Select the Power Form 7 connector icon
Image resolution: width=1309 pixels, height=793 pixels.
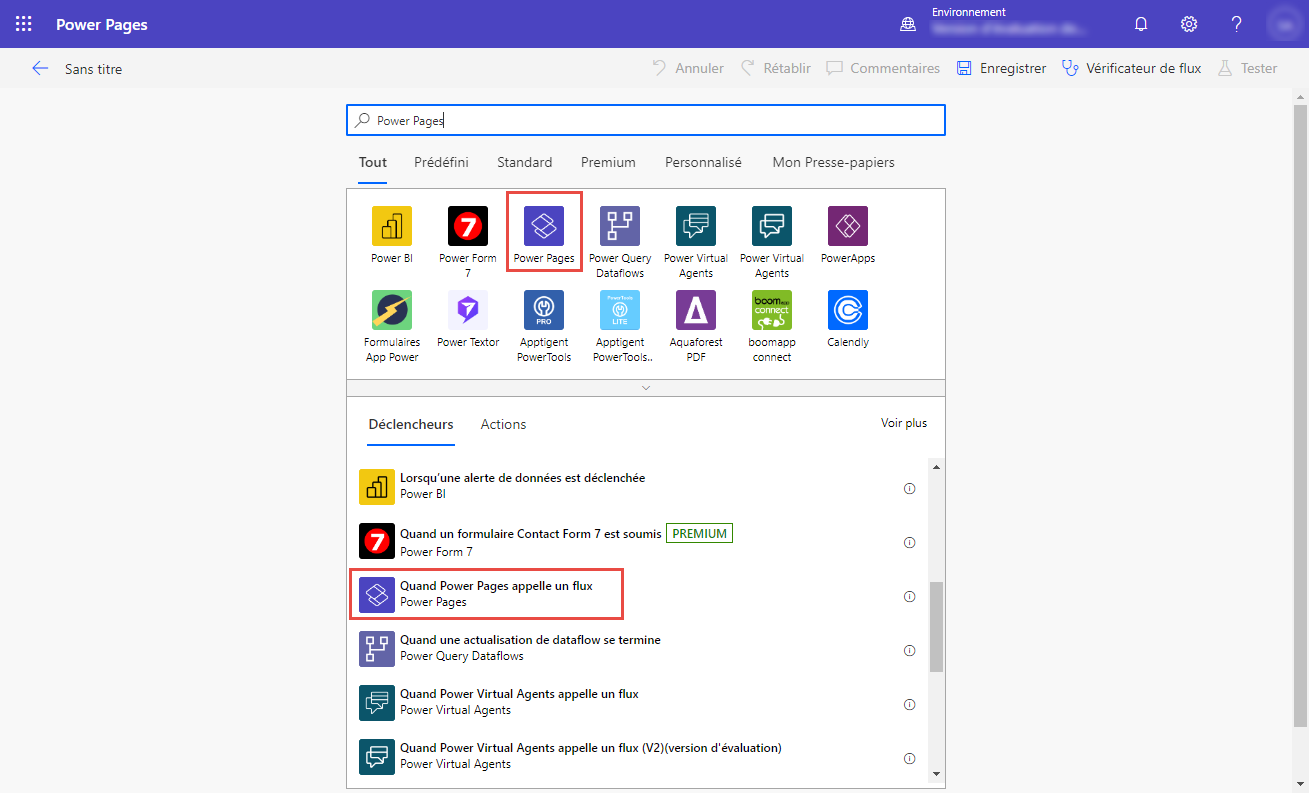(x=467, y=226)
